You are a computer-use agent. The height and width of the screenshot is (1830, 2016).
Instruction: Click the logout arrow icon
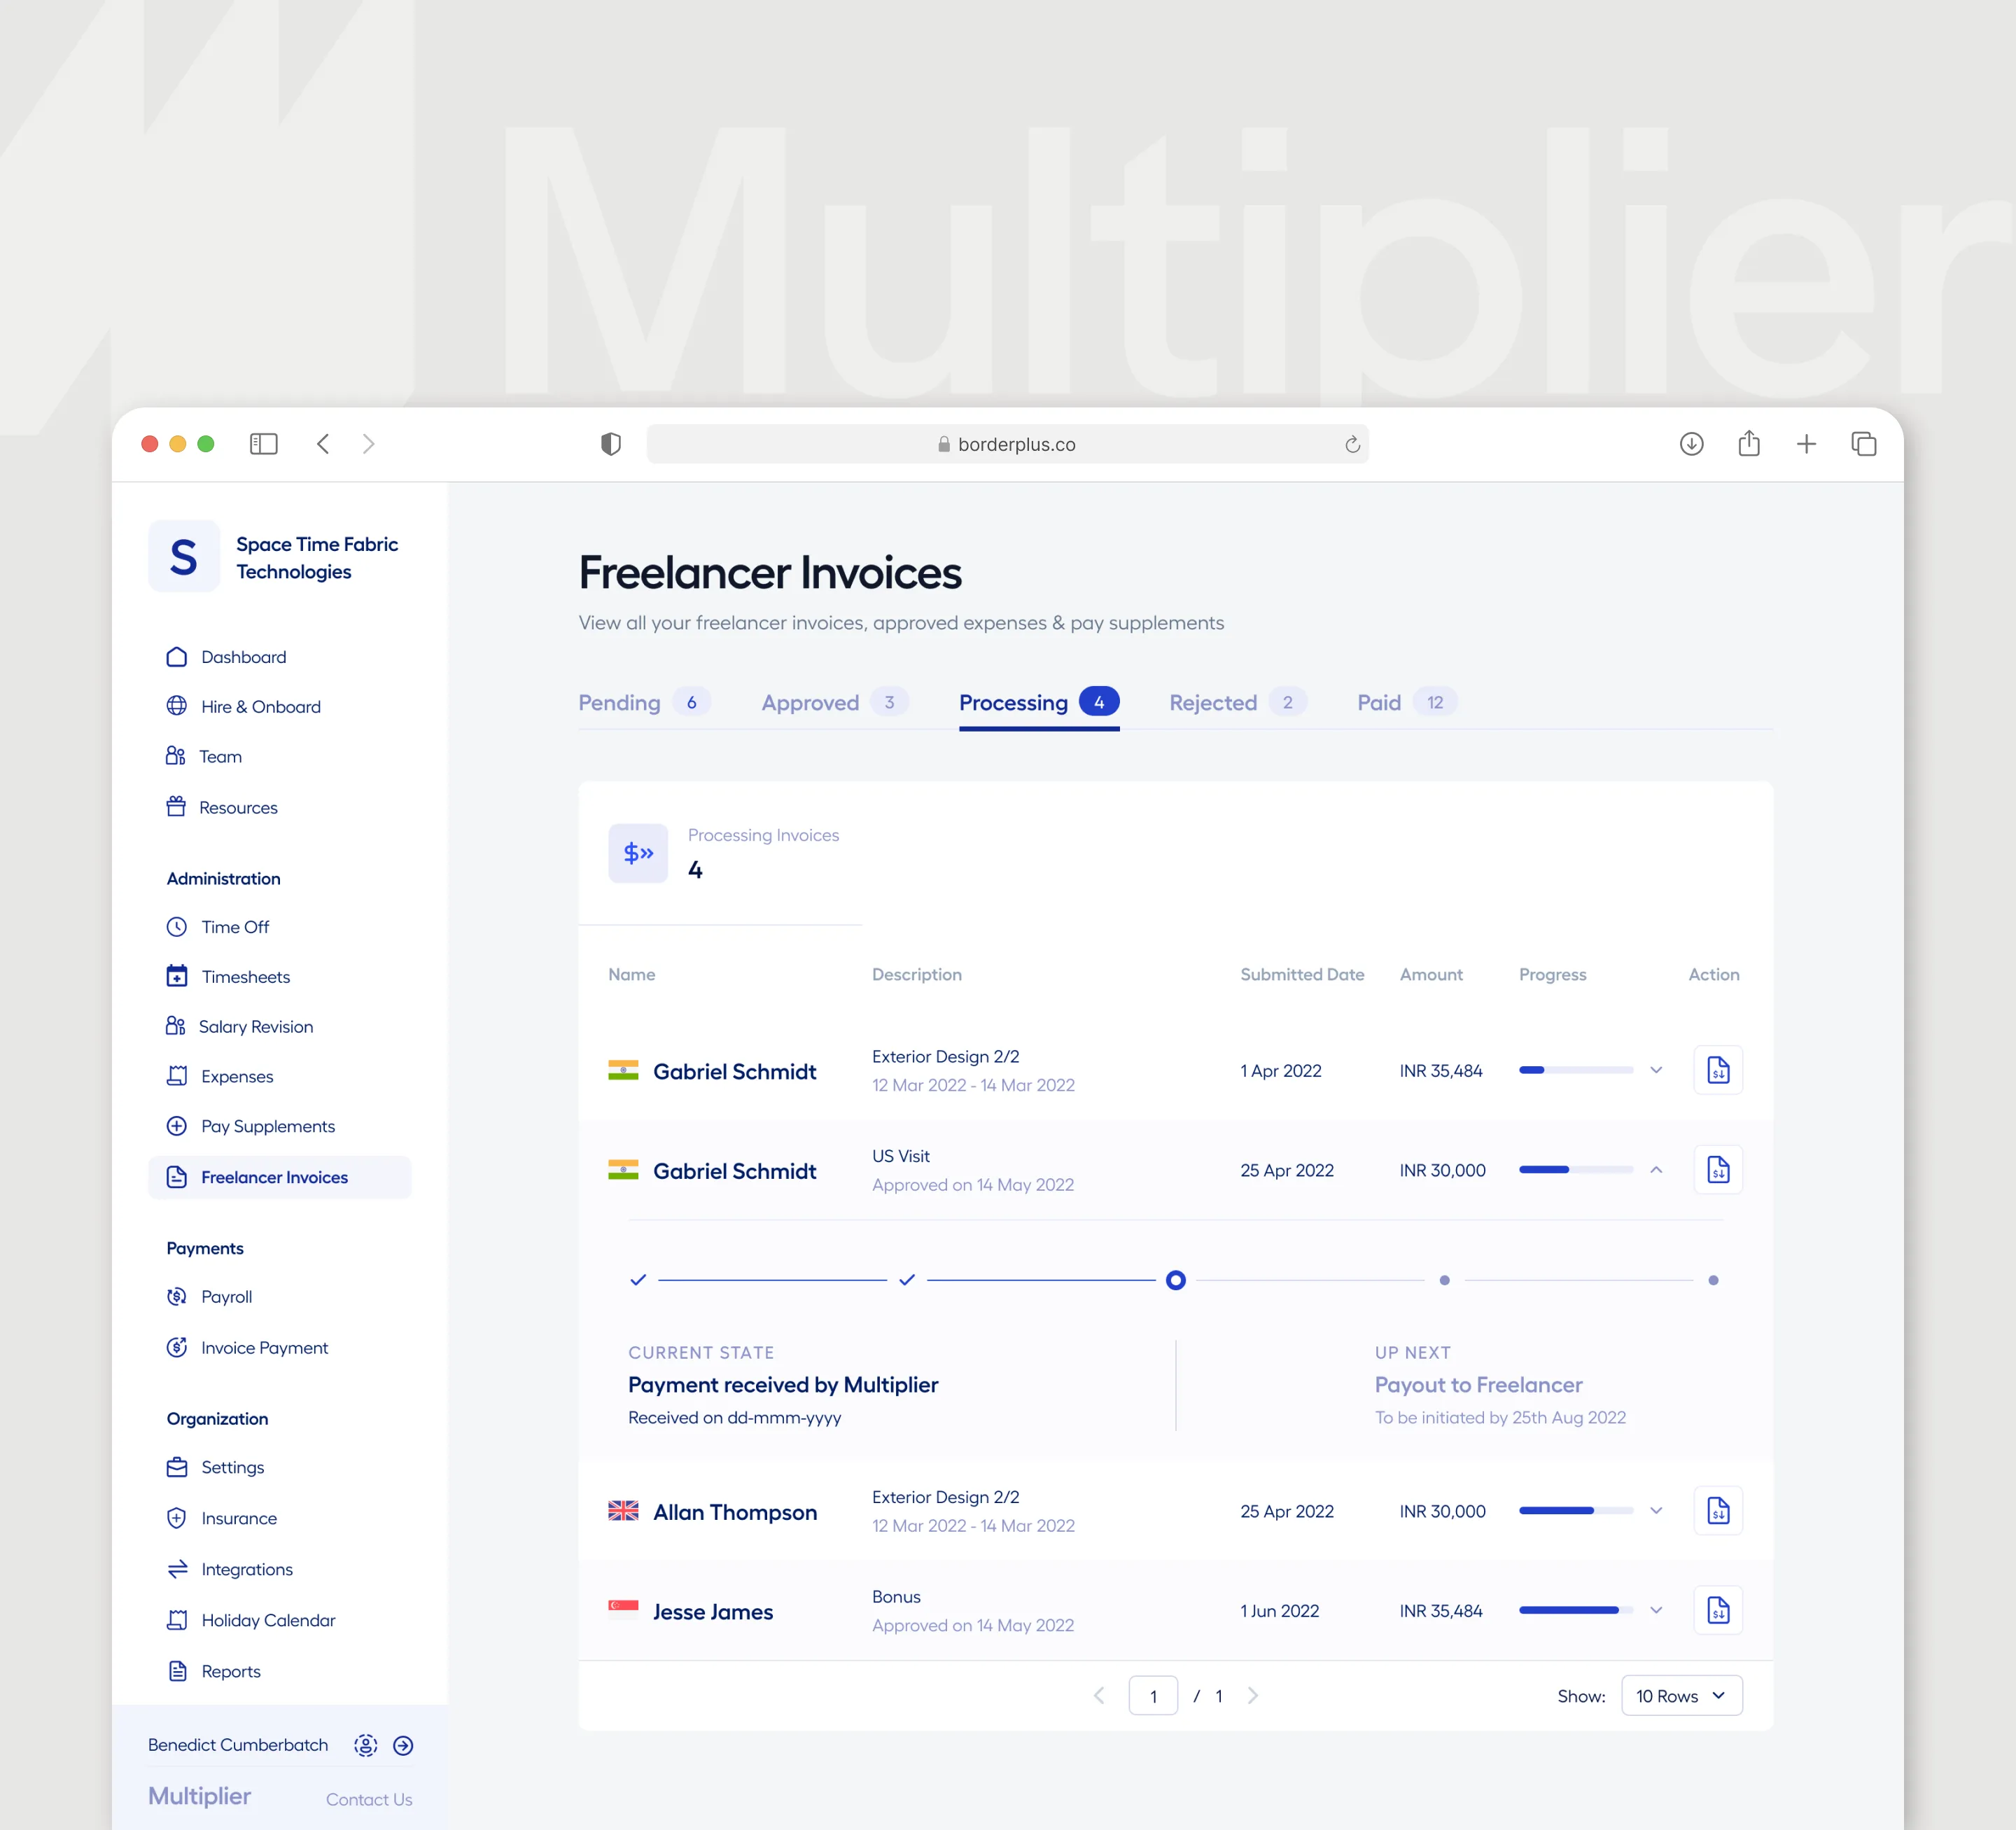coord(403,1745)
